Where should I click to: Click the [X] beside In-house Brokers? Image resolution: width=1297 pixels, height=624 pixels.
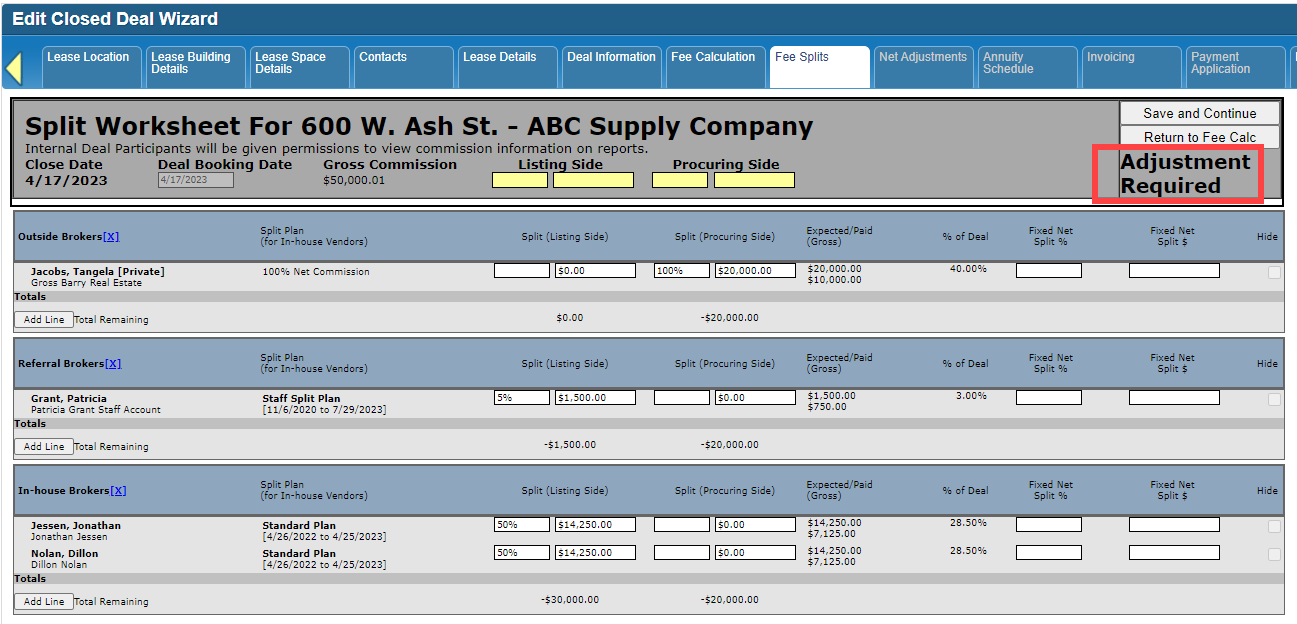pyautogui.click(x=118, y=491)
